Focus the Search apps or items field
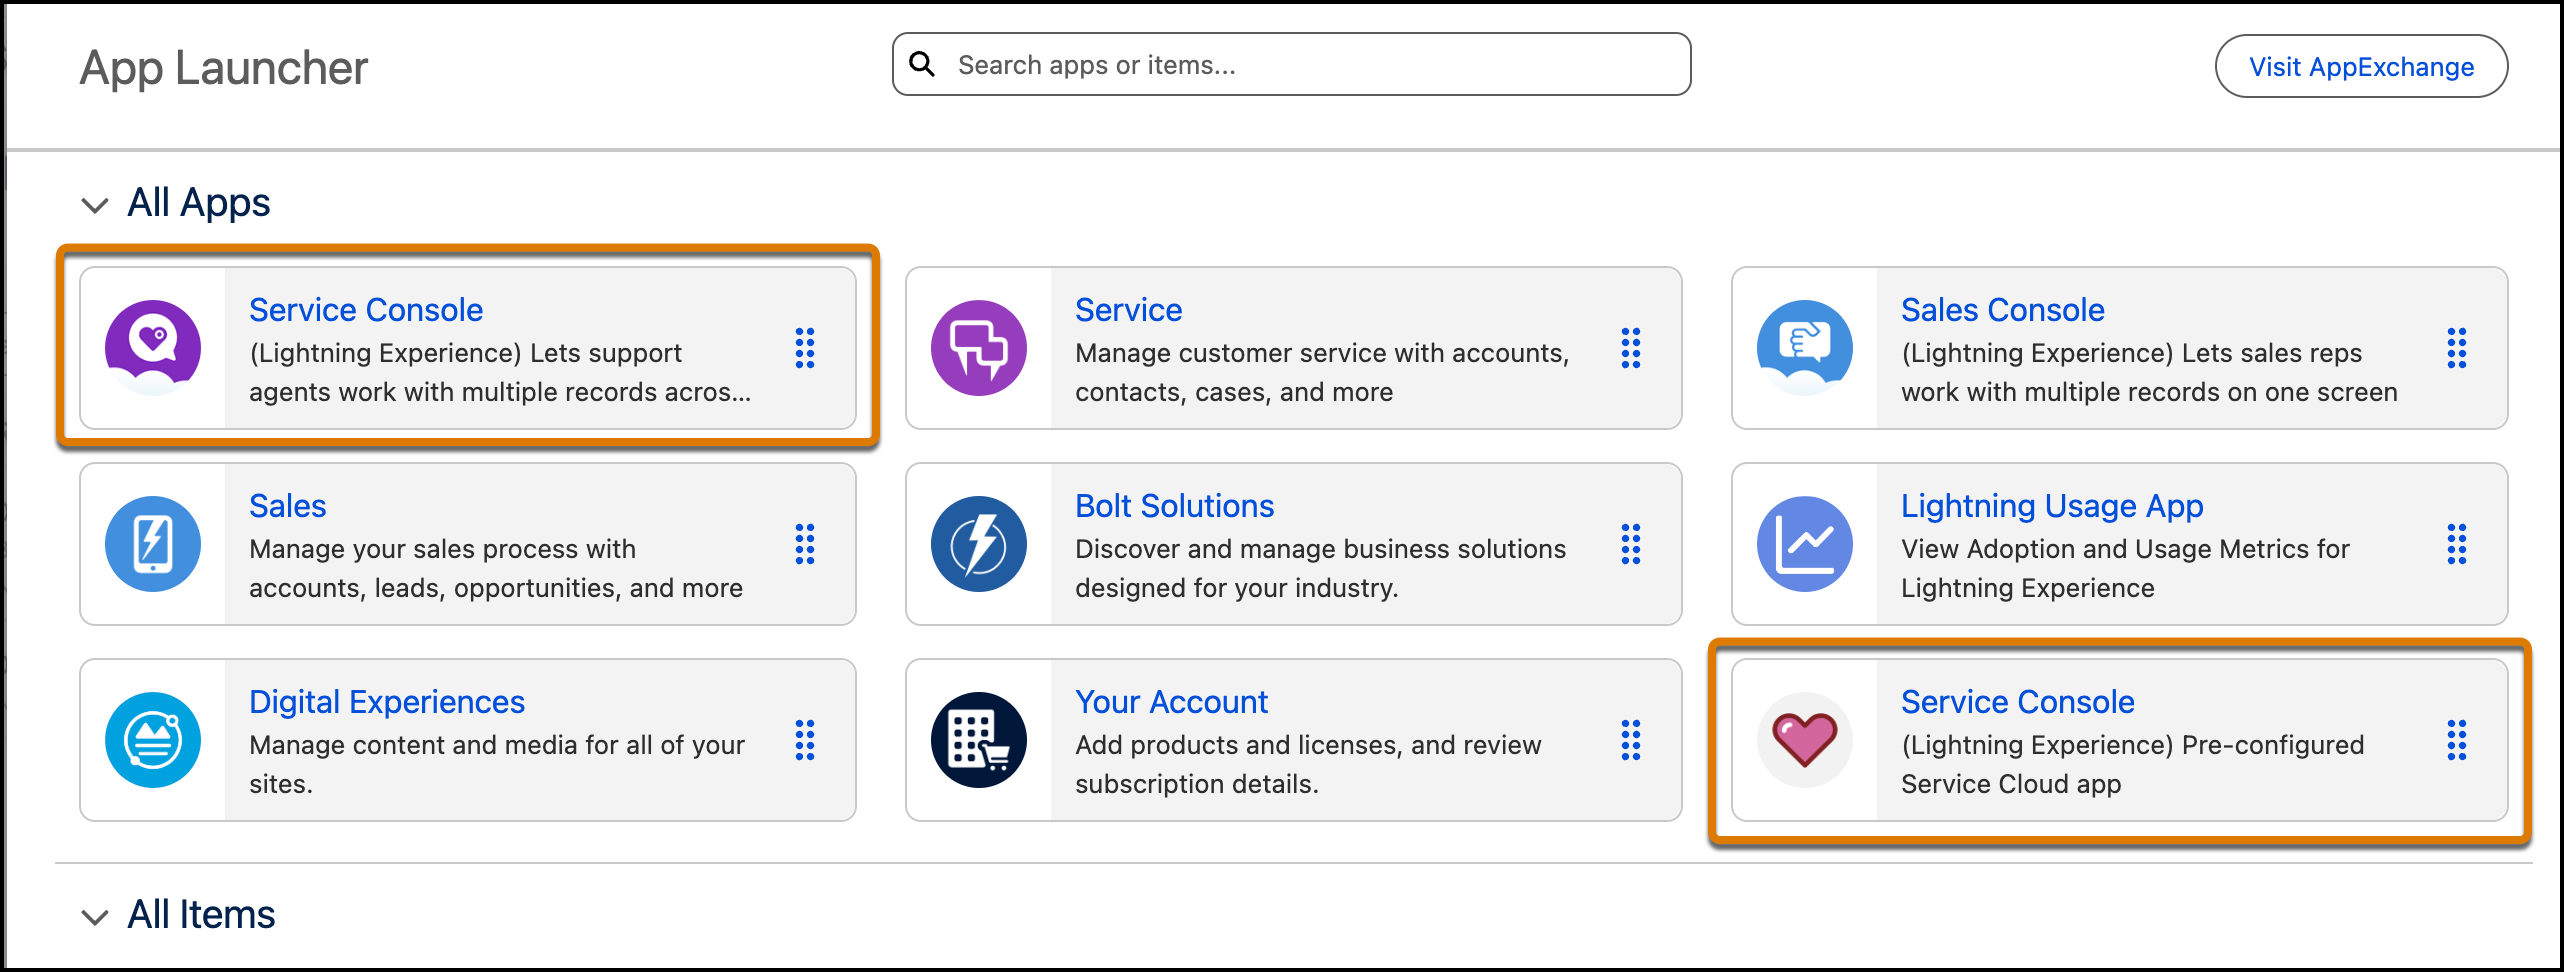The width and height of the screenshot is (2564, 972). click(1291, 64)
